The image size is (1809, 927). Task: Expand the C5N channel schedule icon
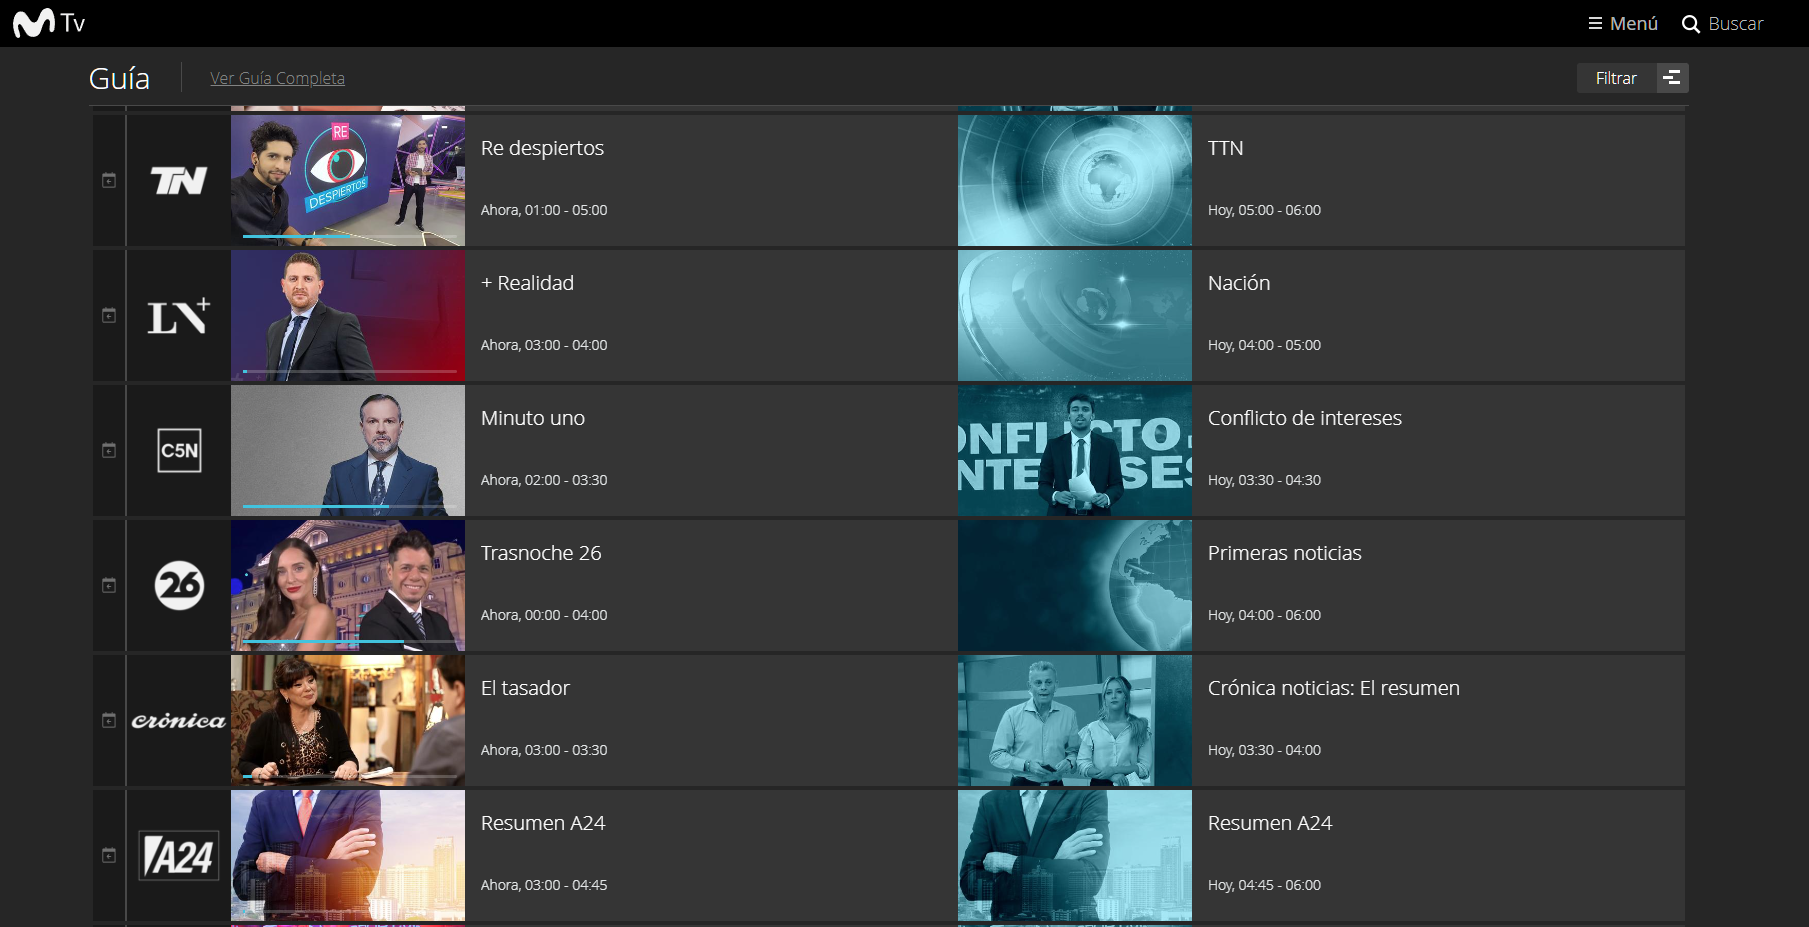coord(109,451)
